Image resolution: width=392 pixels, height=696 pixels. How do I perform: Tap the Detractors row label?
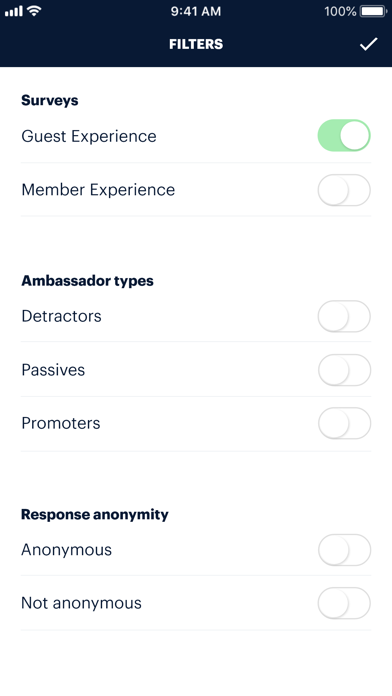(61, 316)
